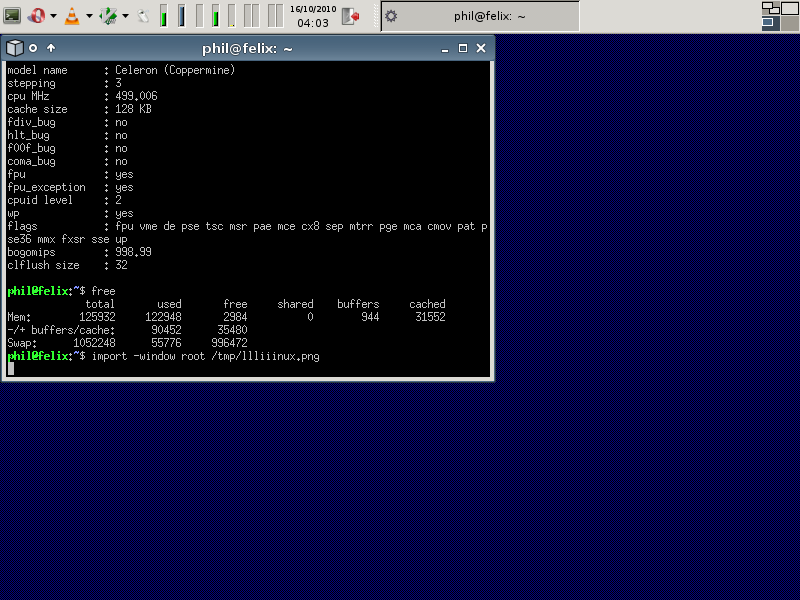Click the logout door icon
Screen dimensions: 800x600
pos(350,16)
